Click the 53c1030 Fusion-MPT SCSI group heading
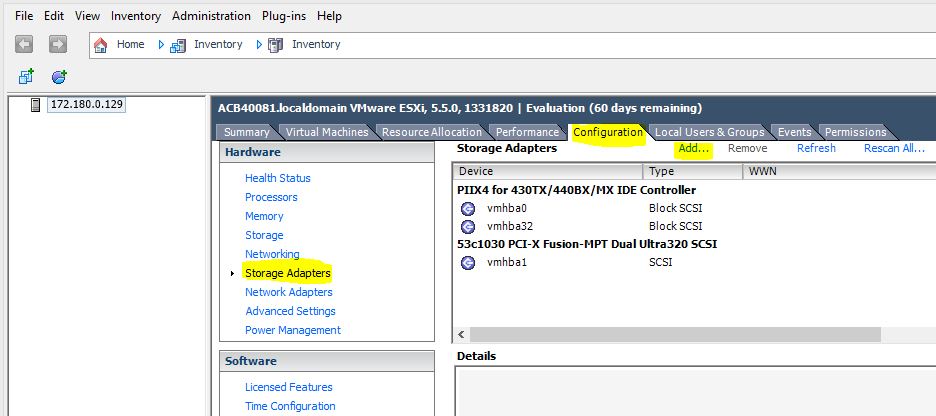This screenshot has height=416, width=936. point(587,244)
